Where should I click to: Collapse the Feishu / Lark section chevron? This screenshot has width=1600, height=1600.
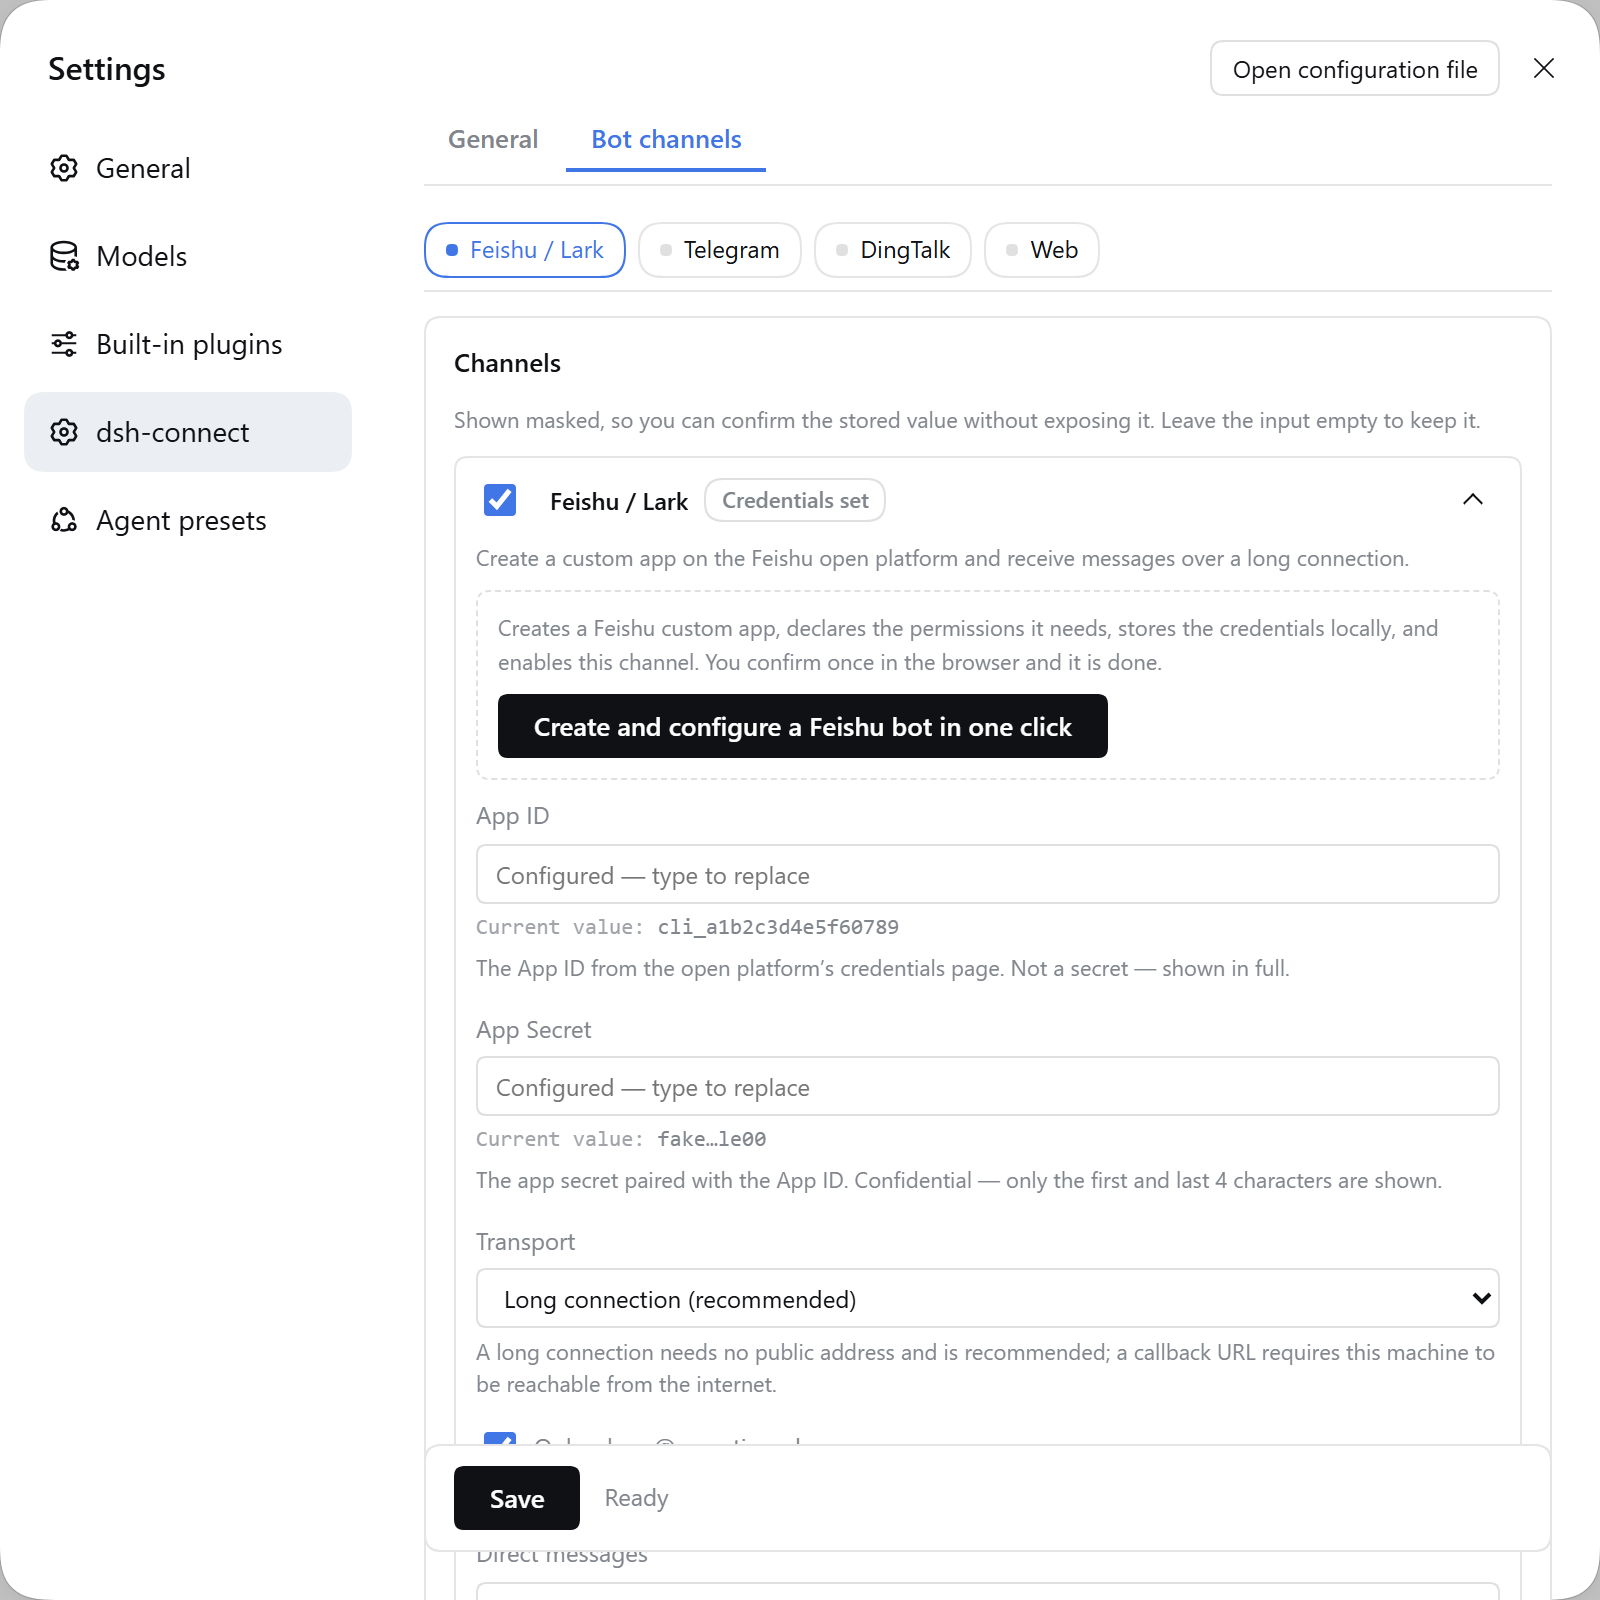(x=1473, y=499)
